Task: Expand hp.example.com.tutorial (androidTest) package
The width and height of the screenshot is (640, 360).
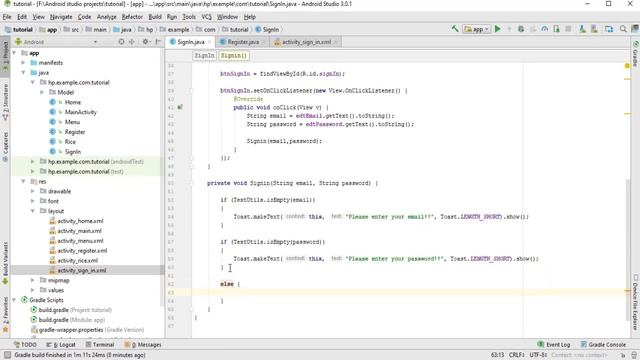Action: point(33,162)
